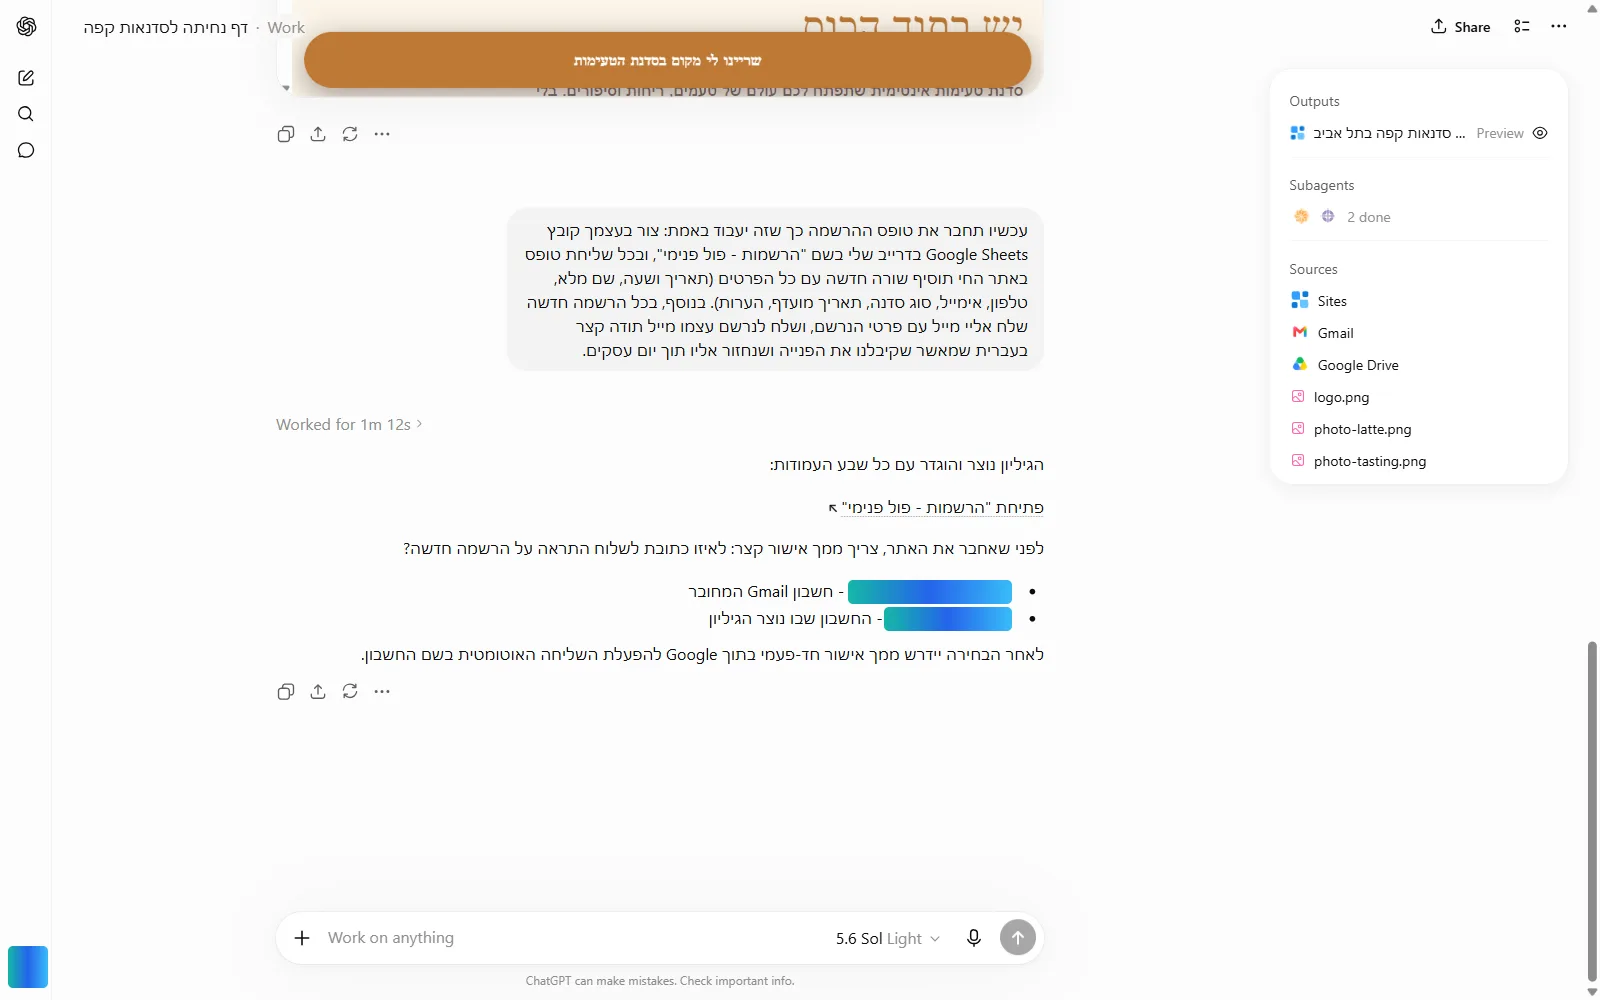The image size is (1600, 1000).
Task: Share the upper response via upload icon
Action: (318, 134)
